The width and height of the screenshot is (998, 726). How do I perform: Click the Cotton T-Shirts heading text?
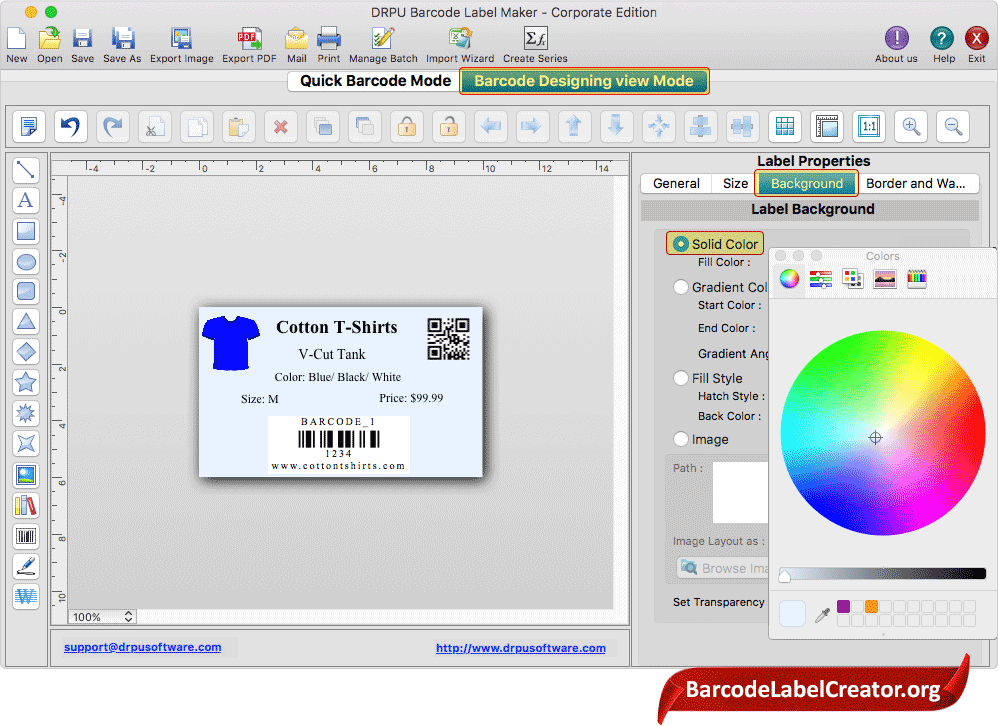click(337, 327)
